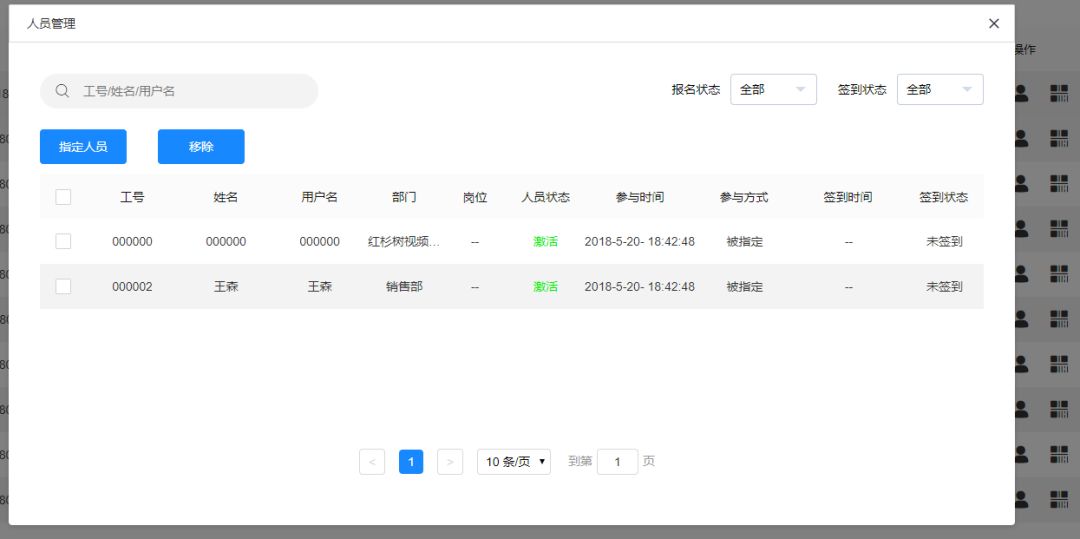The height and width of the screenshot is (539, 1080).
Task: Click the 红杉树视频… department cell
Action: (404, 242)
